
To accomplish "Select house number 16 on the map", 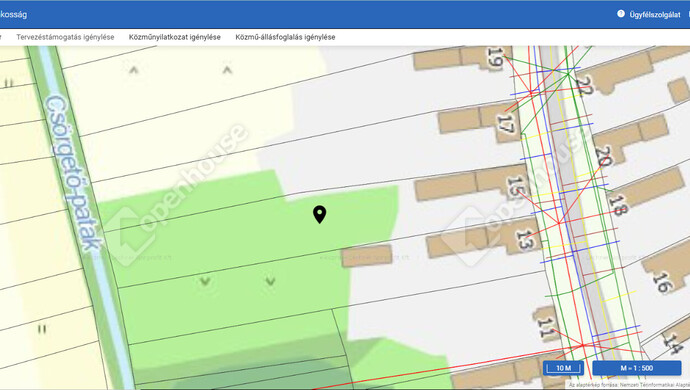I will (662, 283).
